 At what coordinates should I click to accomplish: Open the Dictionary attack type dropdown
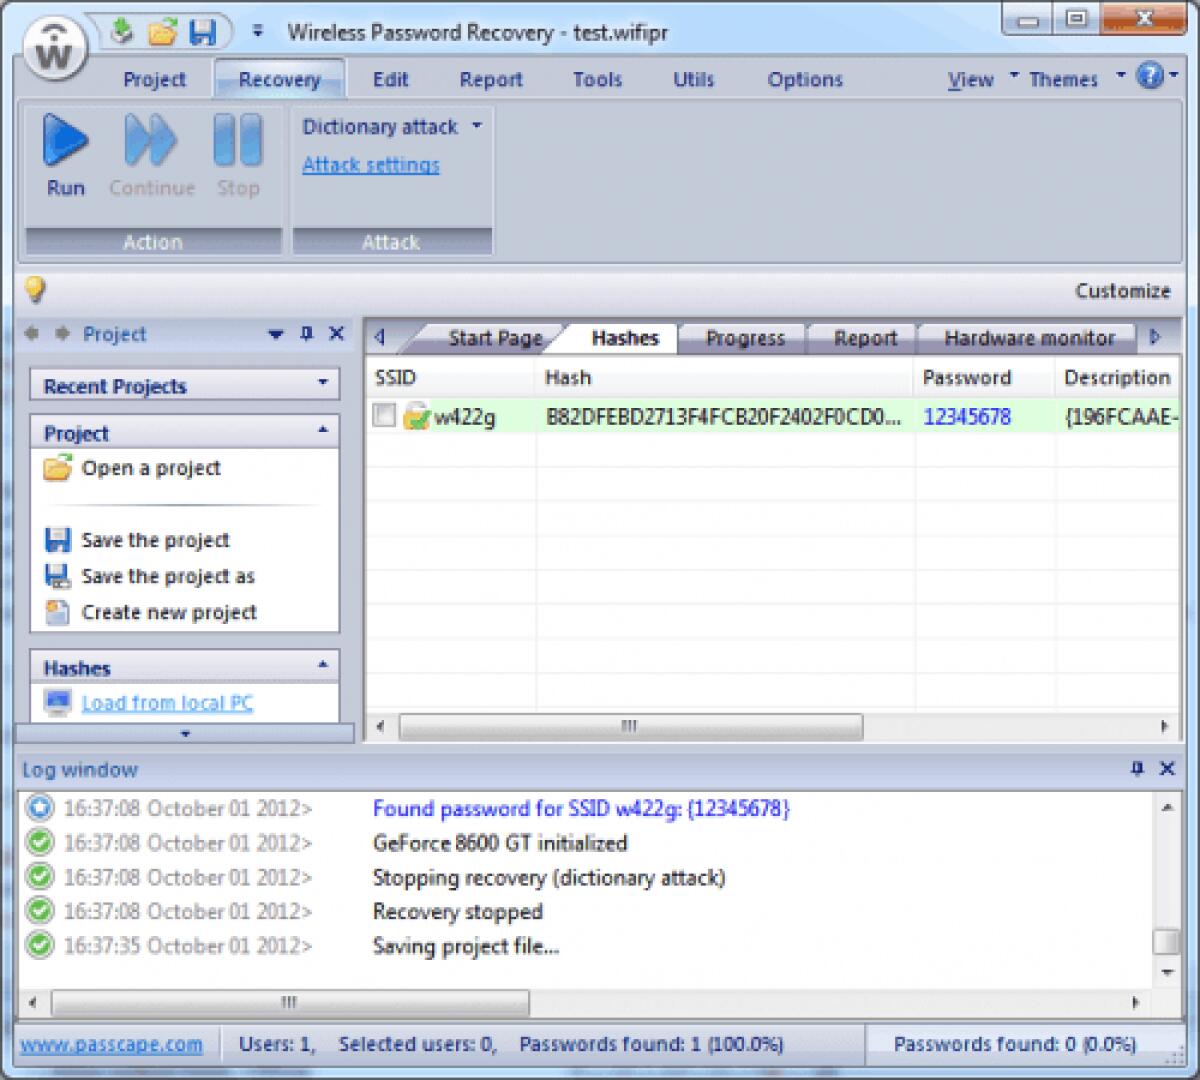point(477,126)
